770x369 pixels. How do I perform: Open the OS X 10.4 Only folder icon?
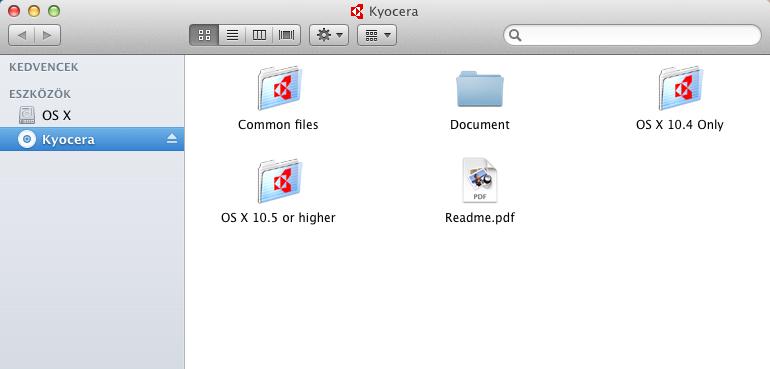coord(680,88)
